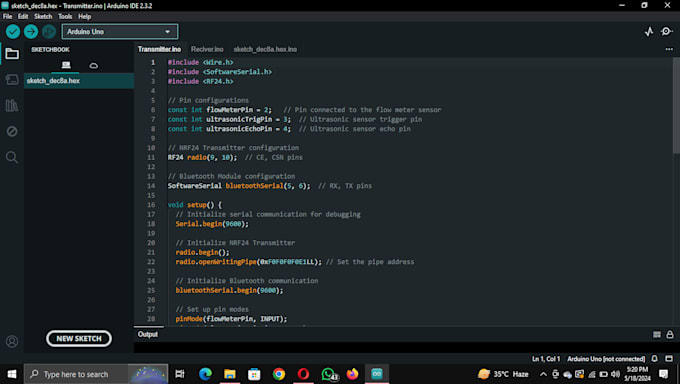The width and height of the screenshot is (680, 384).
Task: Open Firefox from the taskbar
Action: coord(353,374)
